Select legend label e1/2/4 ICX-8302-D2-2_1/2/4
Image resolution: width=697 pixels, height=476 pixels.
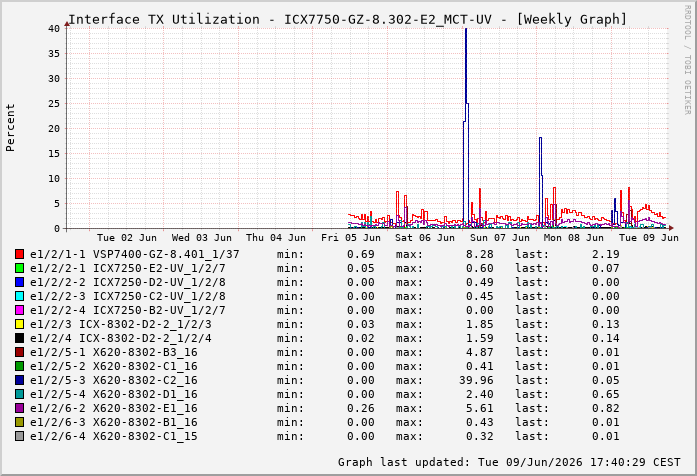tap(121, 338)
